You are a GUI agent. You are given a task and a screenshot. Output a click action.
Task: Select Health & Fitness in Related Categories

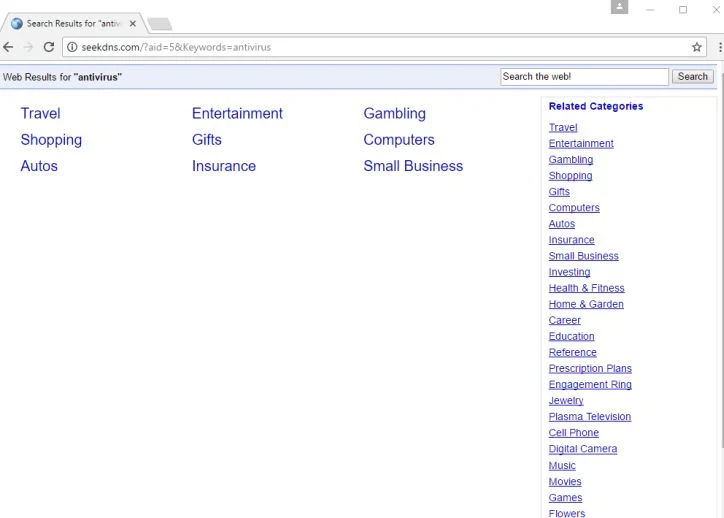point(586,288)
